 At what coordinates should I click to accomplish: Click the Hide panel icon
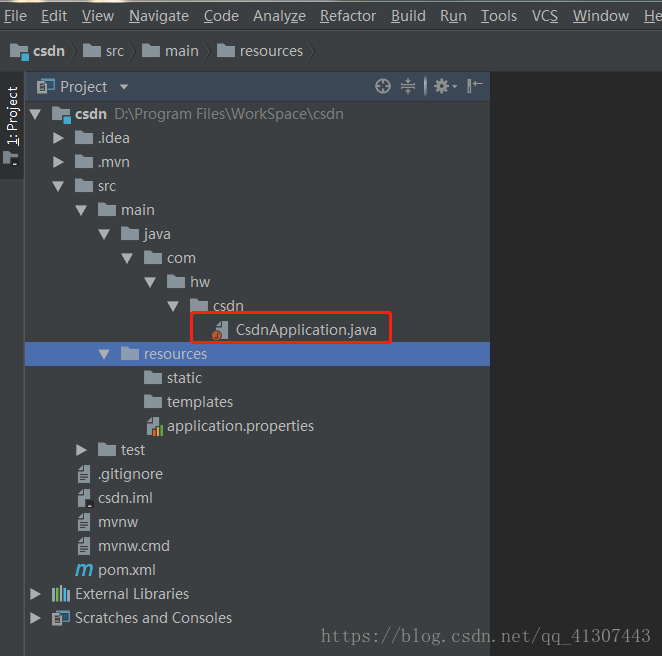tap(475, 86)
